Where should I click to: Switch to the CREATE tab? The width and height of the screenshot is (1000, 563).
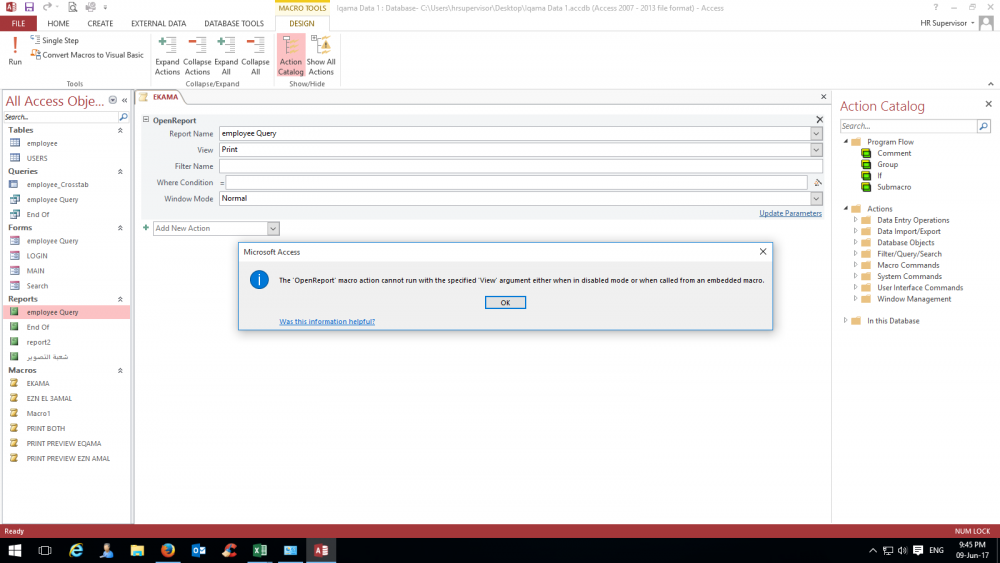coord(100,23)
